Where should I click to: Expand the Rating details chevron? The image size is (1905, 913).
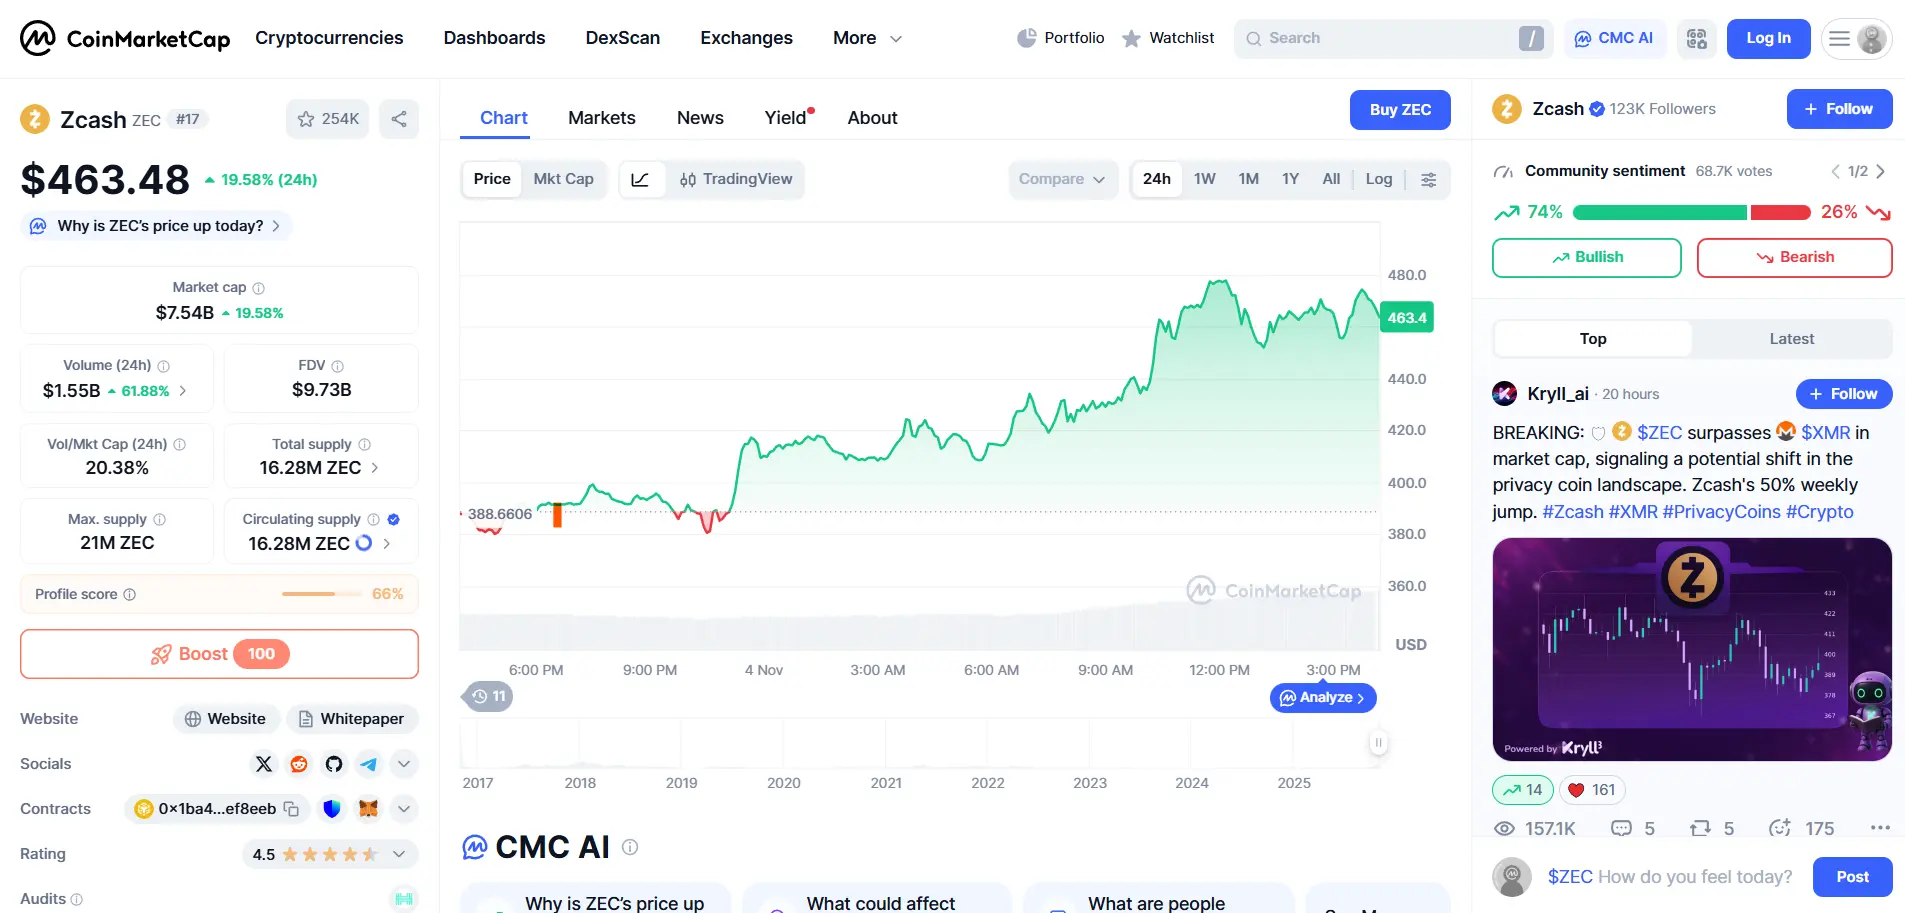tap(399, 854)
